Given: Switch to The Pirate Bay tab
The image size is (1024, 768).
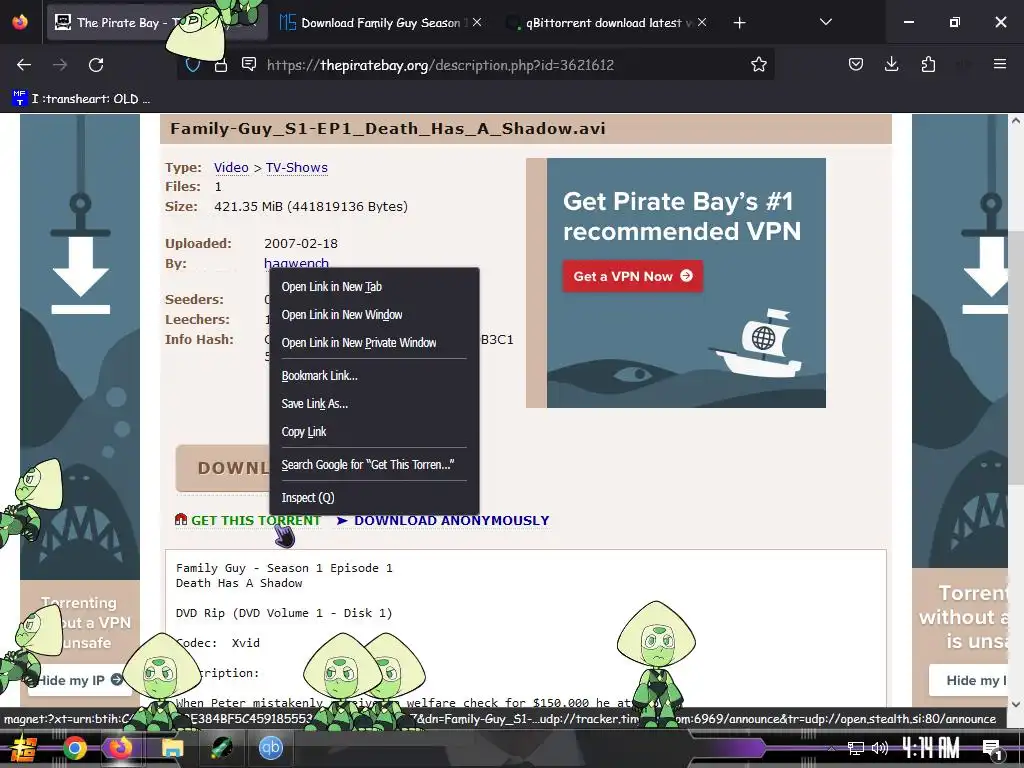Looking at the screenshot, I should click(x=157, y=23).
